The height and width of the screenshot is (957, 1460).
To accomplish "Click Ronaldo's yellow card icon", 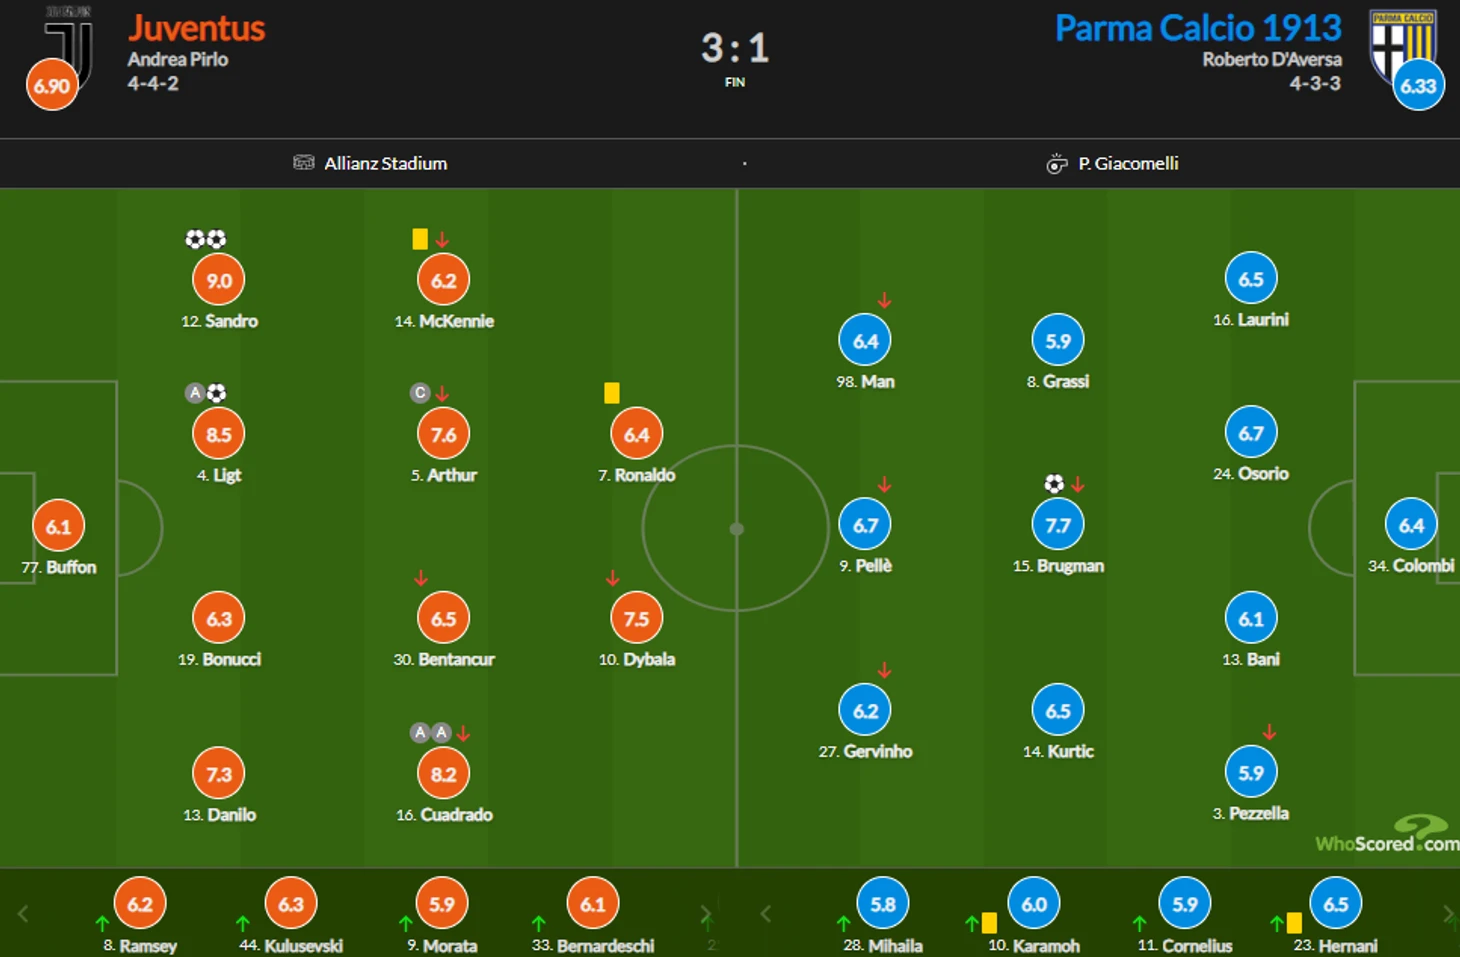I will click(612, 393).
